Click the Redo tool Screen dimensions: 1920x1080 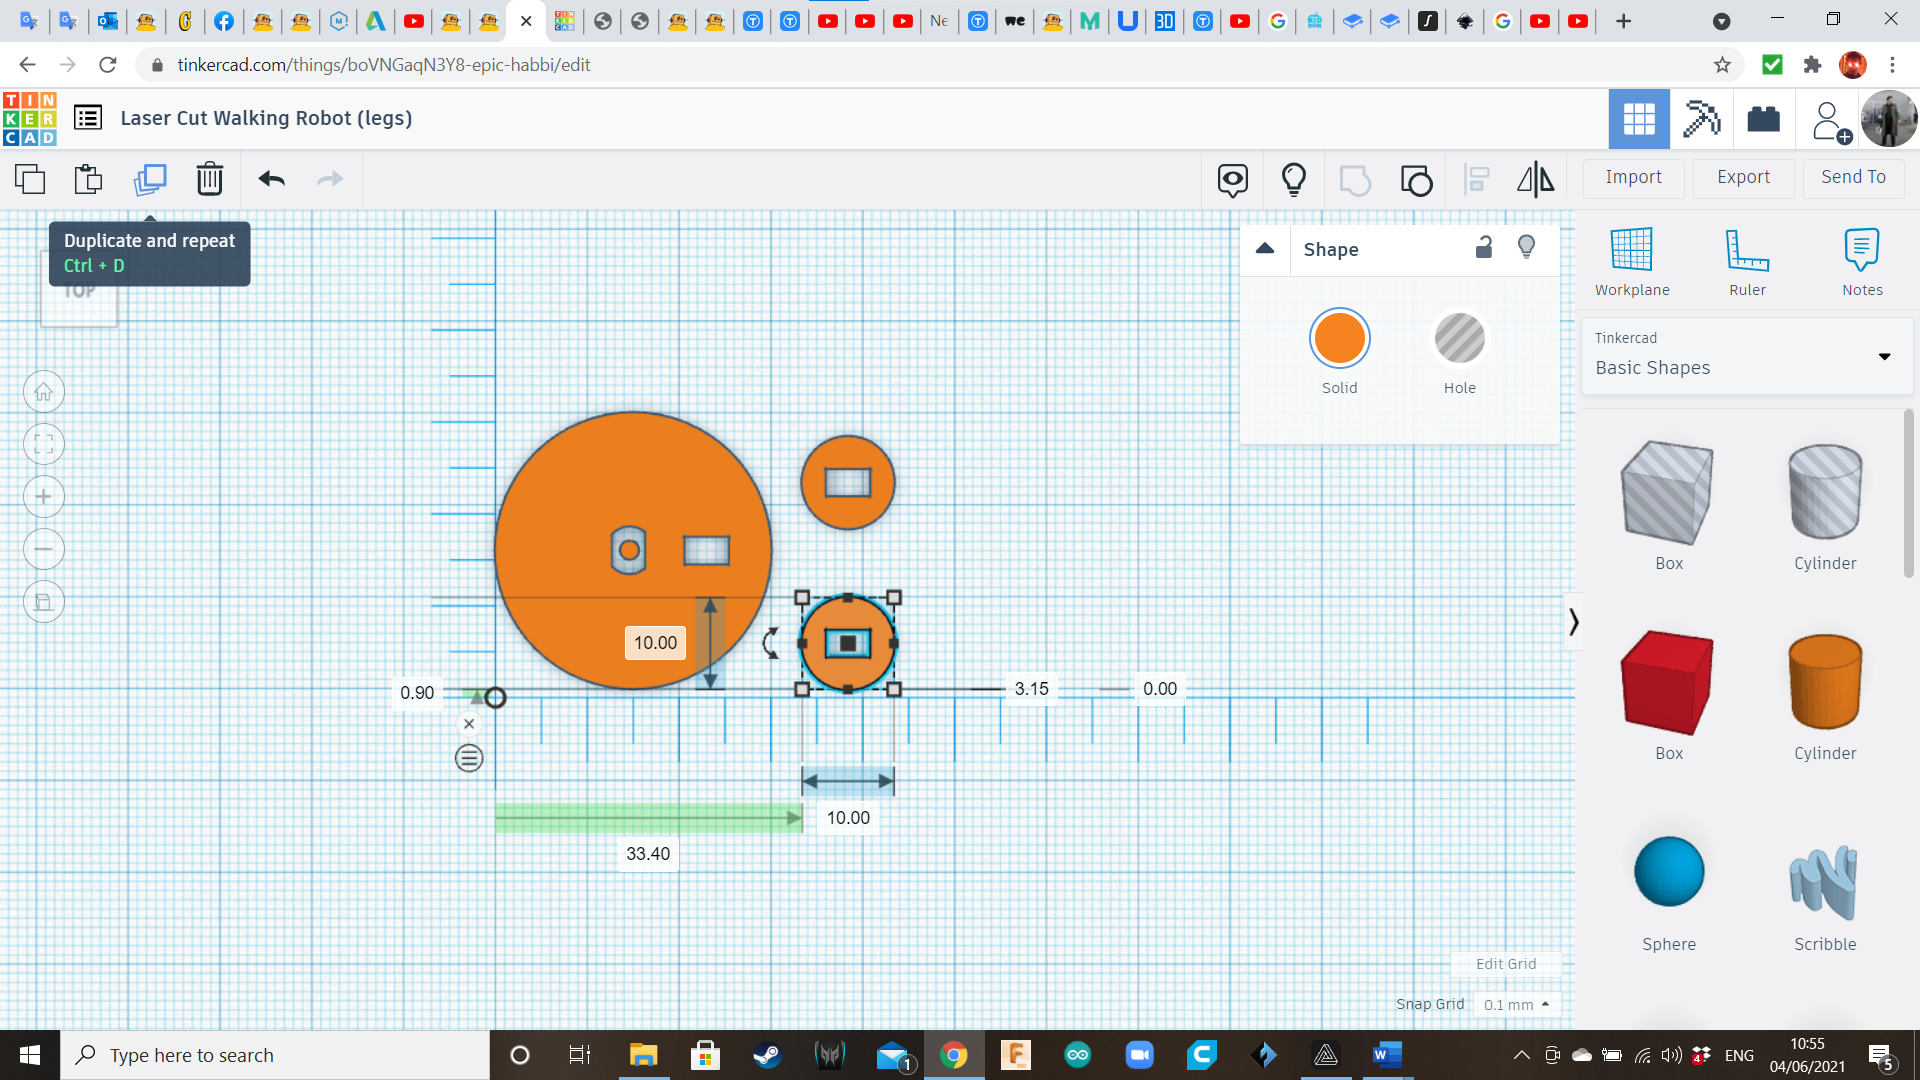click(330, 178)
